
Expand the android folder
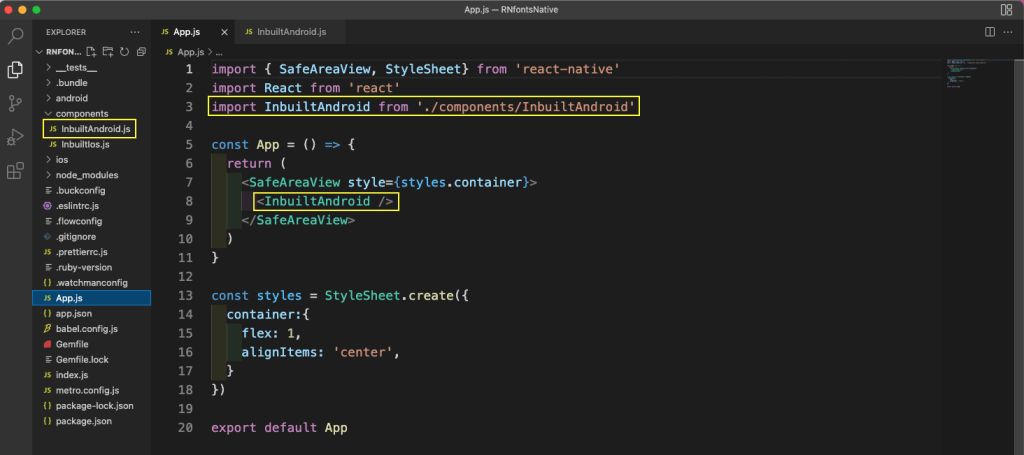tap(72, 98)
